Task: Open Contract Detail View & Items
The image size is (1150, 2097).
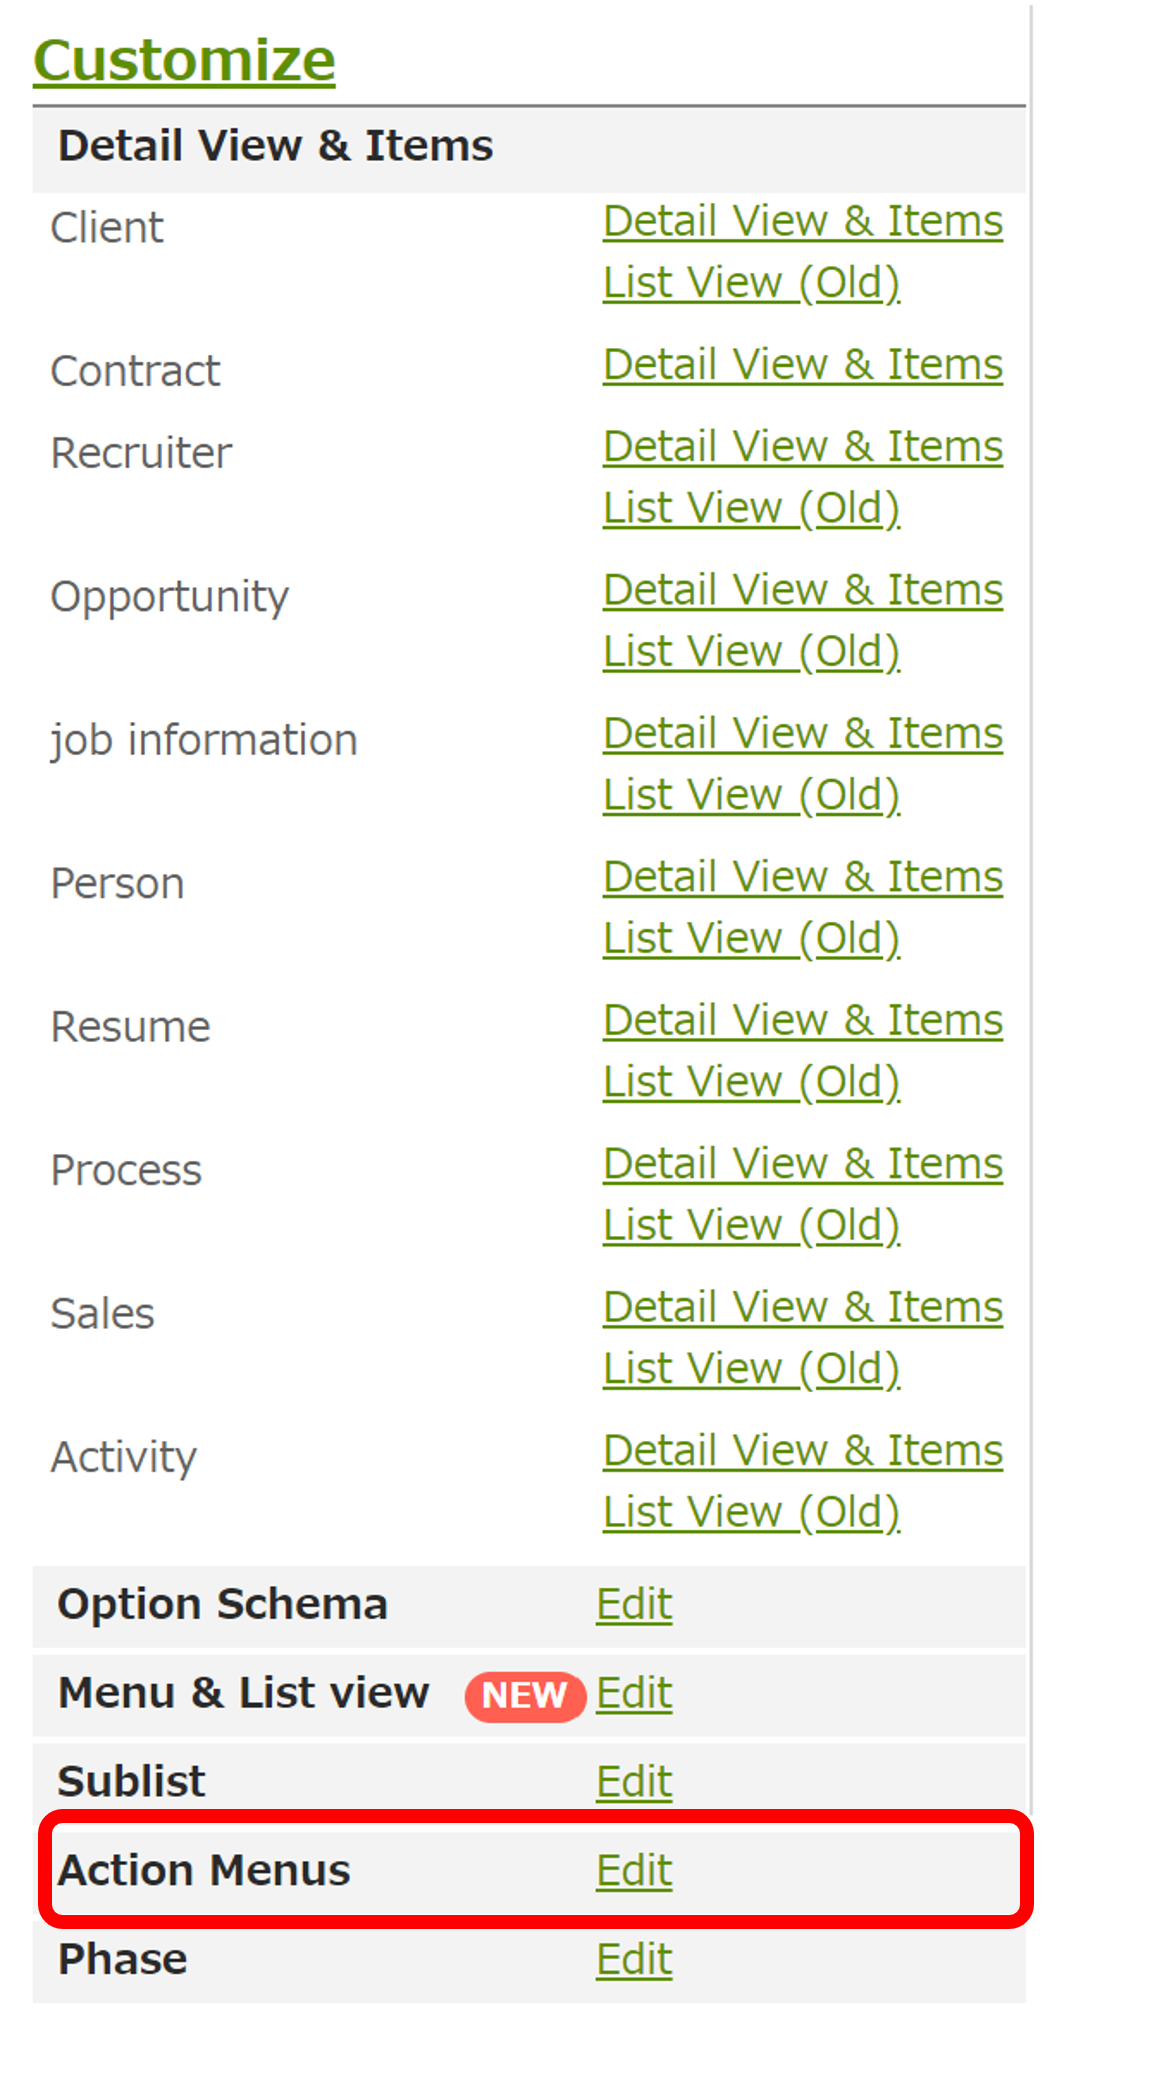Action: tap(802, 365)
